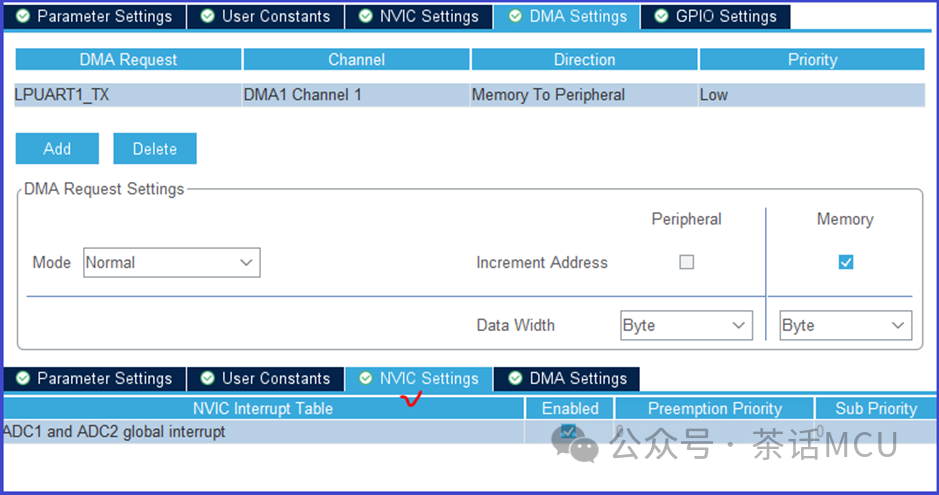This screenshot has width=939, height=495.
Task: Enable Peripheral increment address checkbox
Action: [x=687, y=262]
